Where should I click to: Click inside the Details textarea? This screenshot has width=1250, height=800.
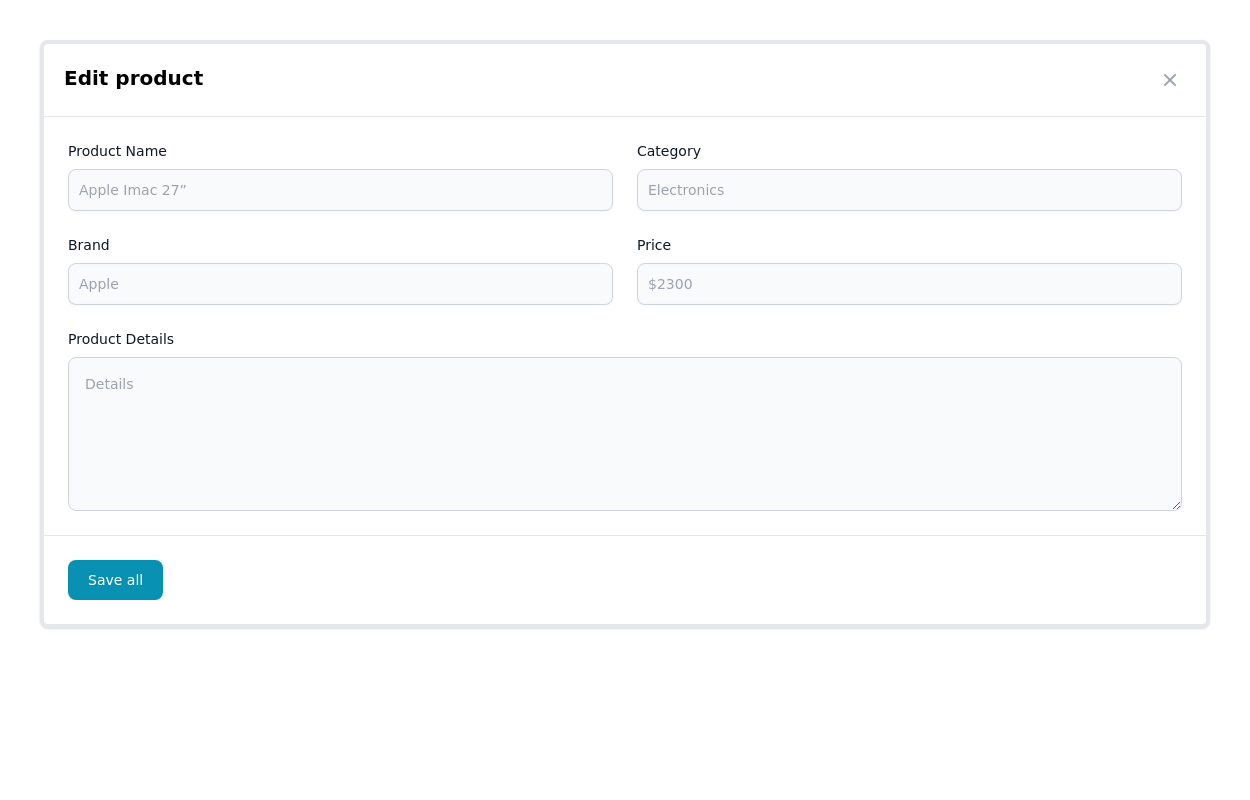point(624,433)
